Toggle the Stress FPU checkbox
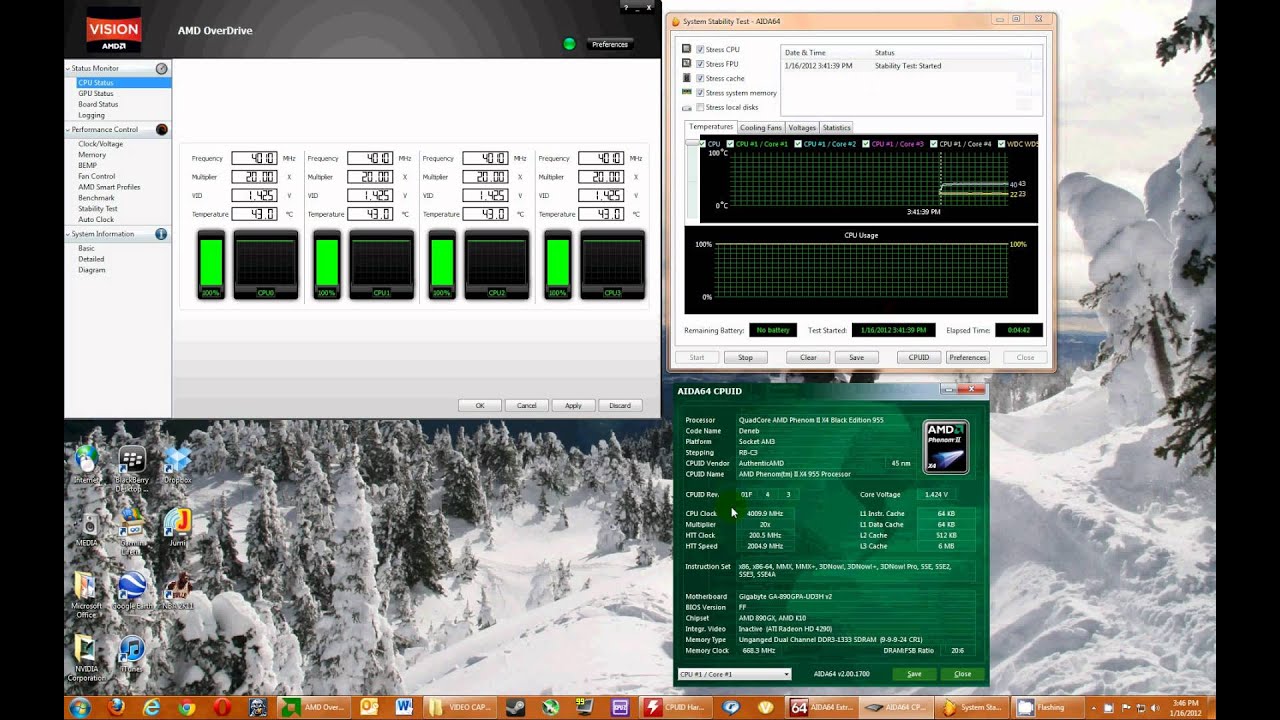The width and height of the screenshot is (1280, 720). coord(700,64)
